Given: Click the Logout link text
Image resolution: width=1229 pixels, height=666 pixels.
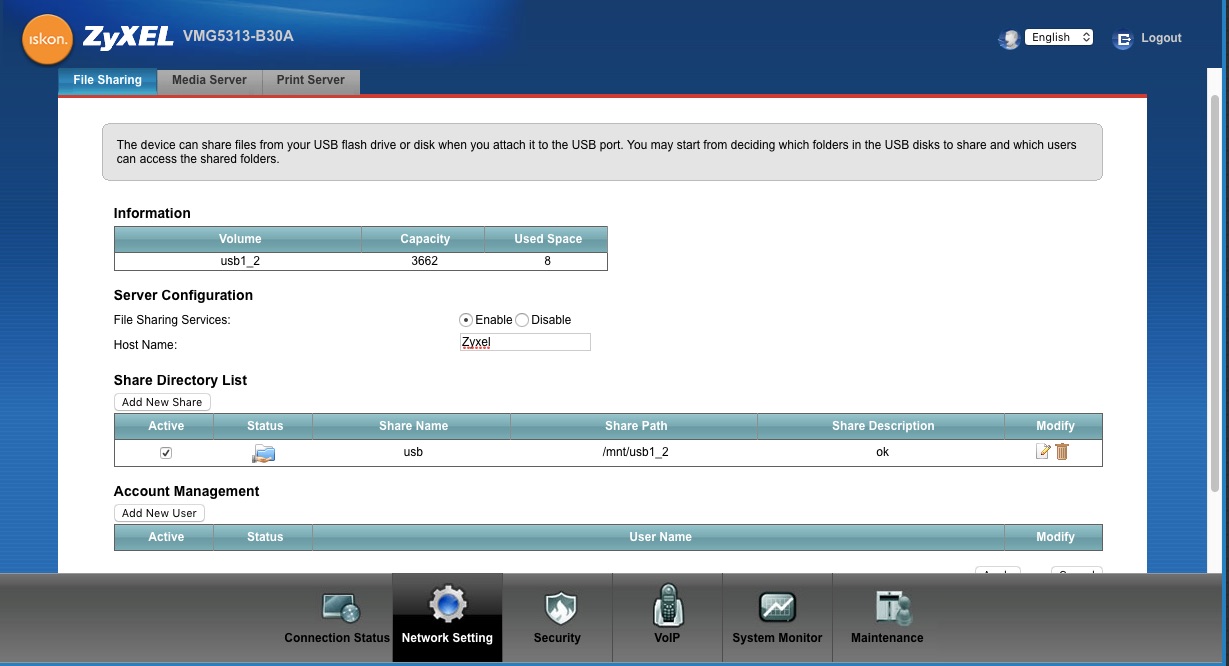Looking at the screenshot, I should [x=1161, y=38].
